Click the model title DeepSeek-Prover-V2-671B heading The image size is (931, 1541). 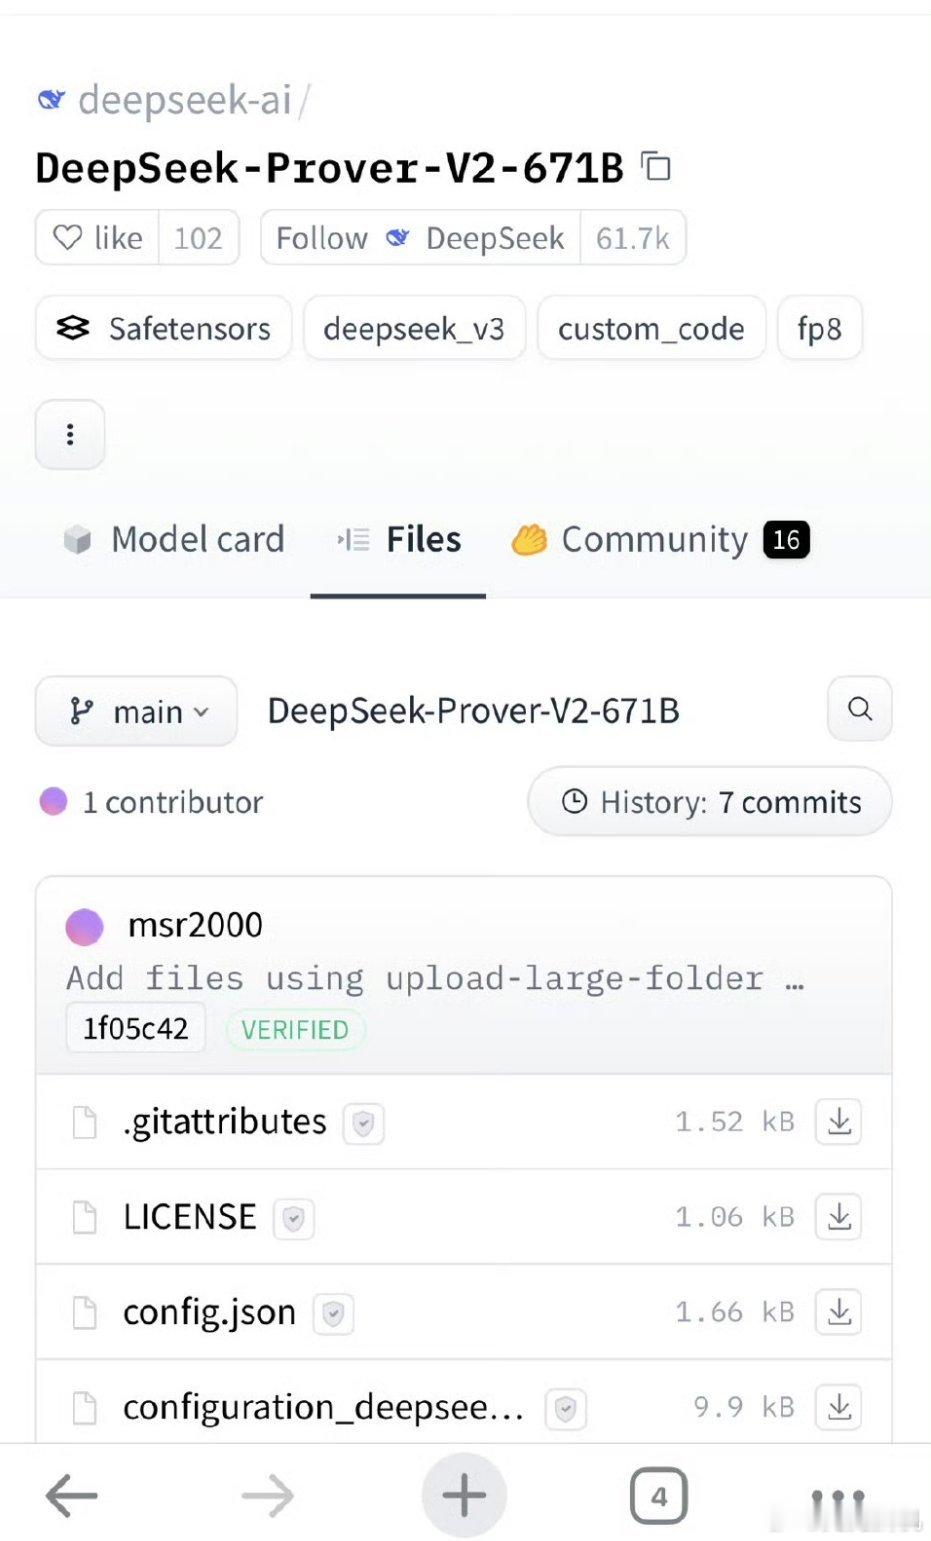pos(329,167)
